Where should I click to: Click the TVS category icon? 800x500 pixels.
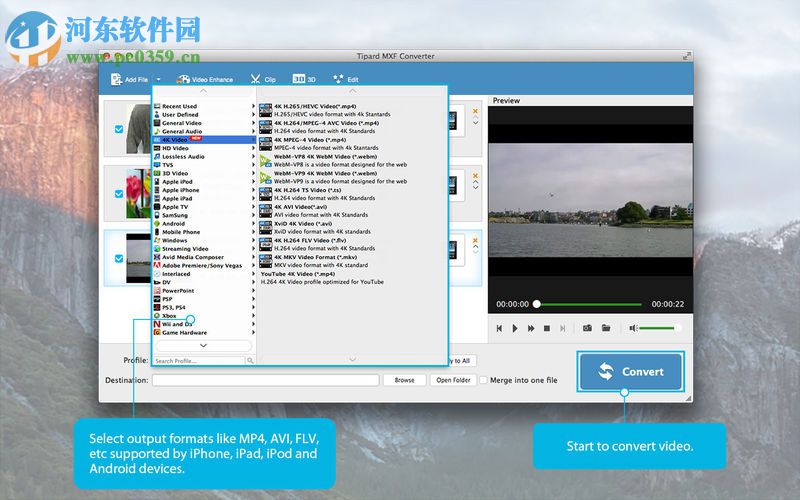pos(157,164)
